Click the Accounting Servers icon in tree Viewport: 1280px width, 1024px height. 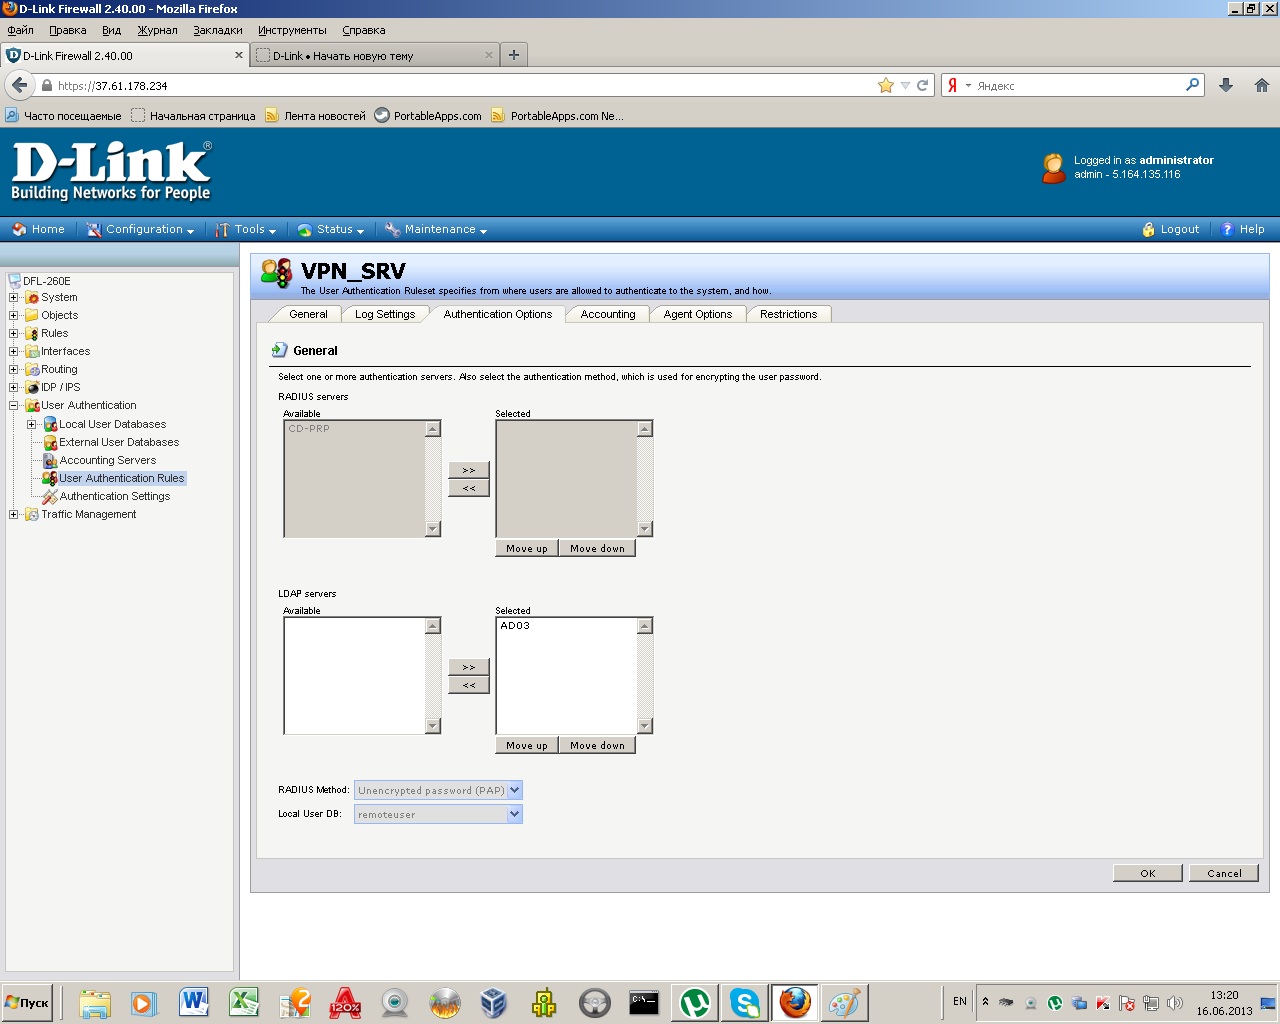pyautogui.click(x=50, y=461)
